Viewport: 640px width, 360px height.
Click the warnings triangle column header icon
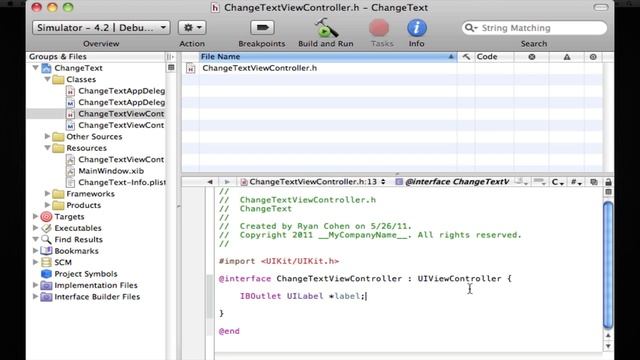[x=567, y=57]
